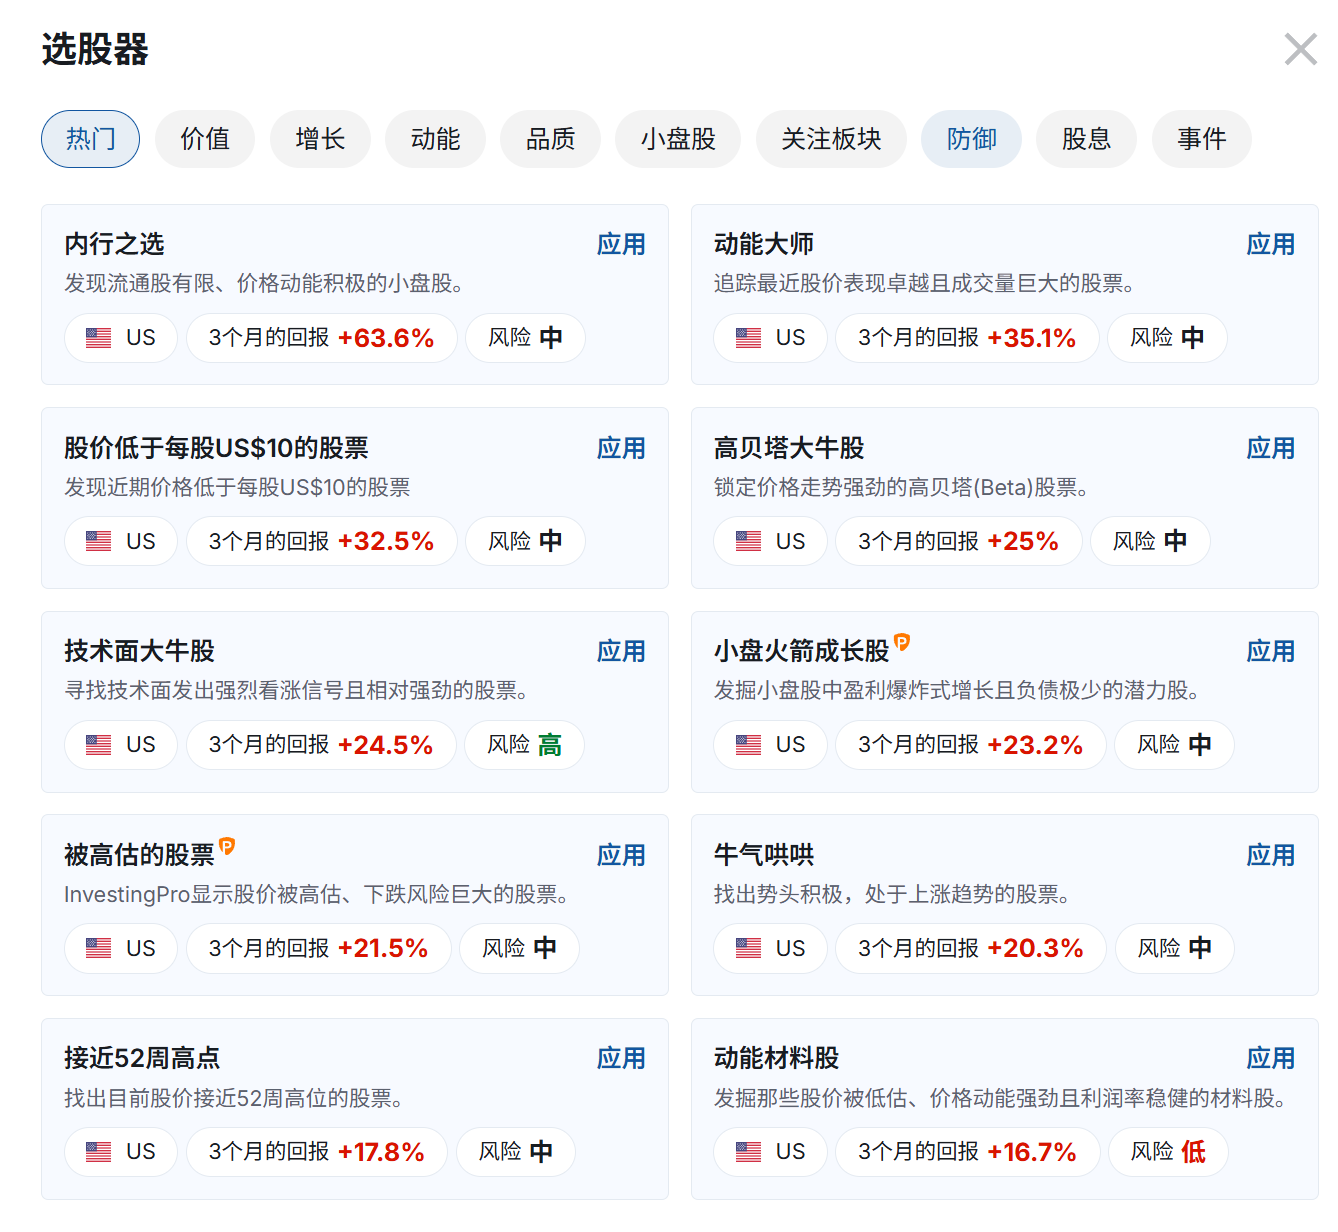Image resolution: width=1338 pixels, height=1232 pixels.
Task: Click the US flag in 接近52周高点 card
Action: point(99,1152)
